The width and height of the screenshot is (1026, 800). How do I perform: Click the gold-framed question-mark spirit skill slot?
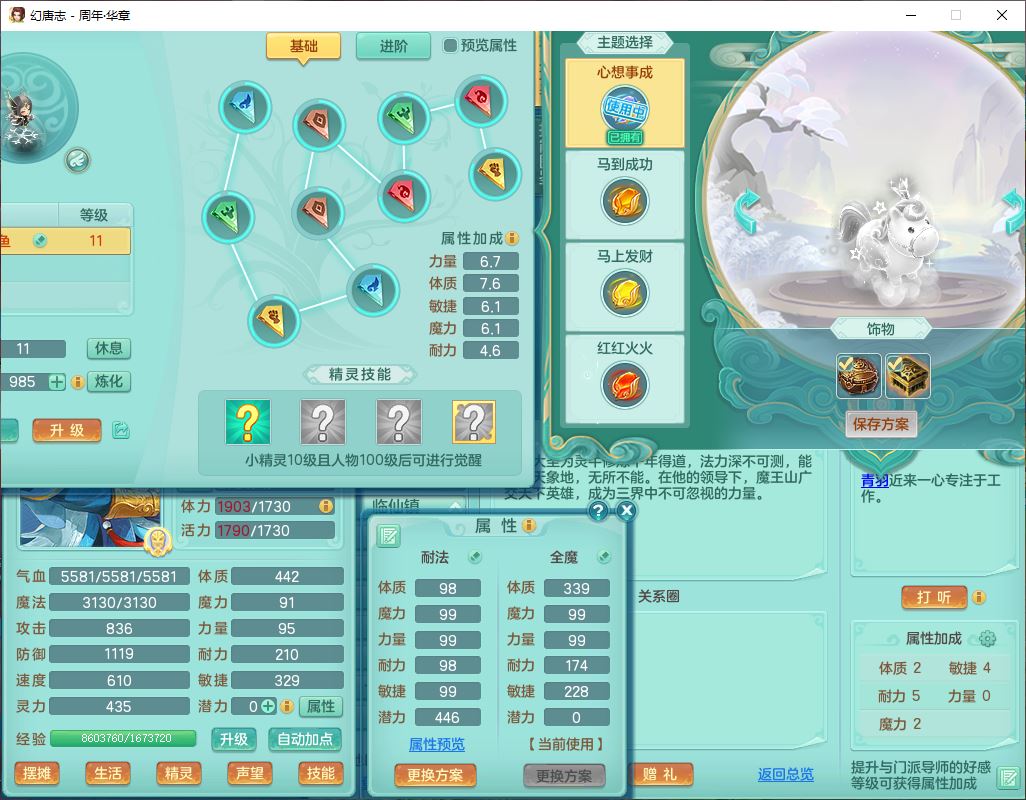474,422
